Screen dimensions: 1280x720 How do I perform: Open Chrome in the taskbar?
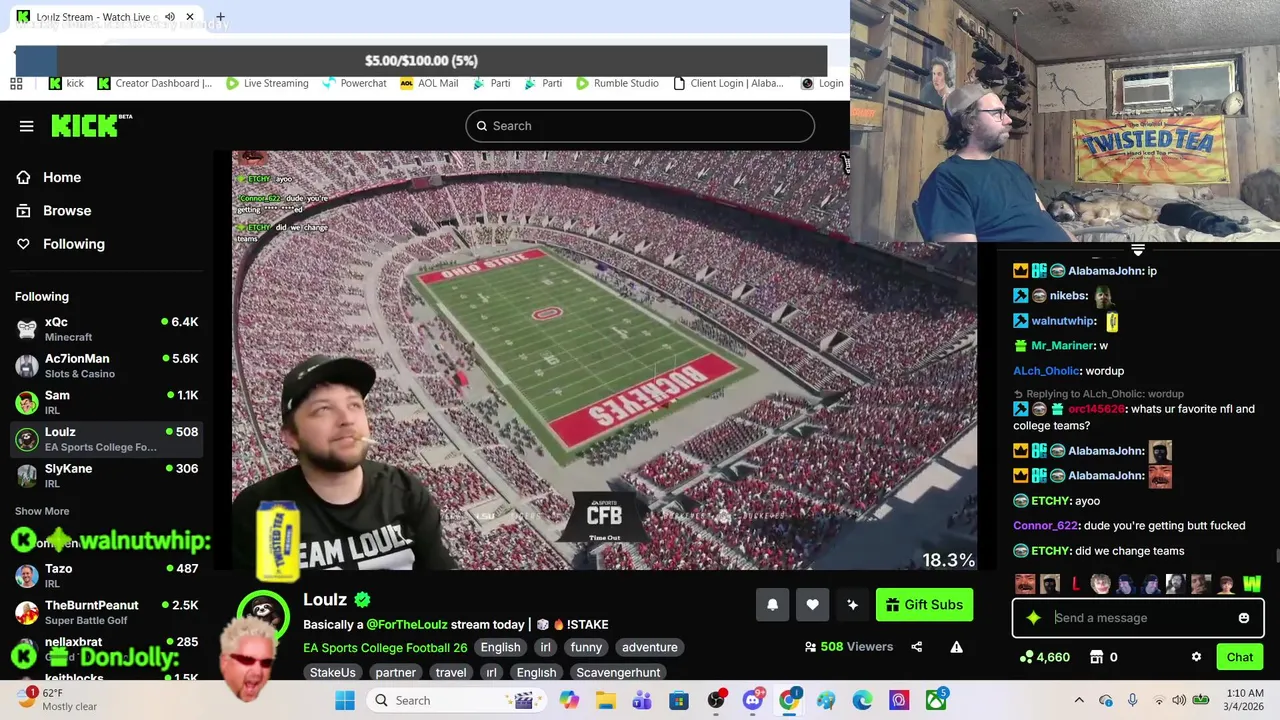click(x=790, y=700)
